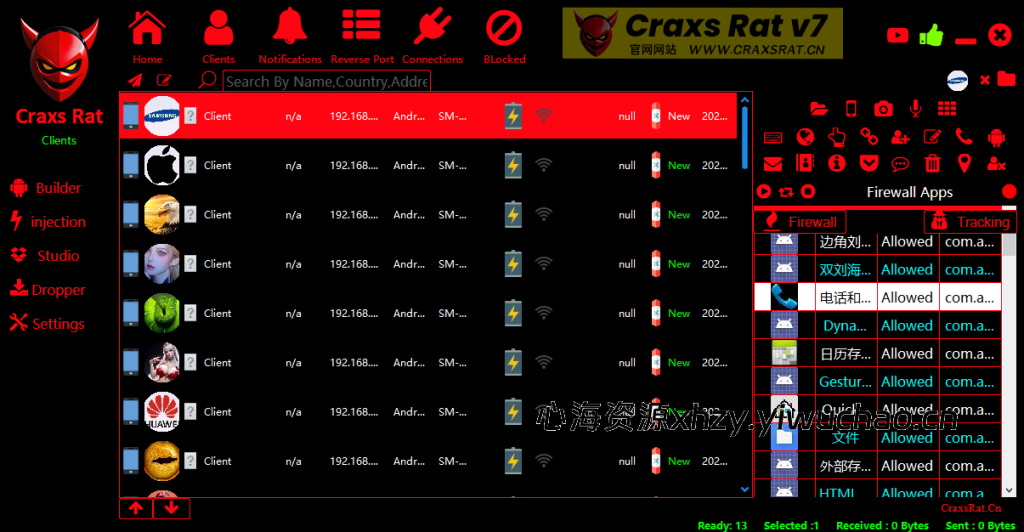1024x532 pixels.
Task: Click the paper plane icon beside search
Action: tap(135, 80)
